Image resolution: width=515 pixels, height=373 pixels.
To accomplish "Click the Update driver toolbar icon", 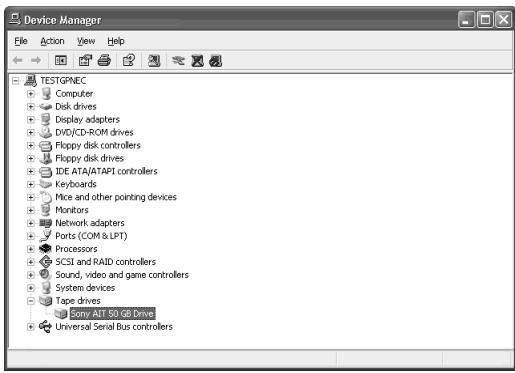I will [x=178, y=60].
